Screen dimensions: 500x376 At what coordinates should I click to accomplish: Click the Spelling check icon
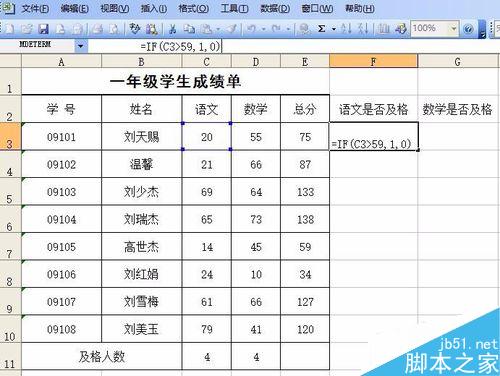[x=135, y=29]
